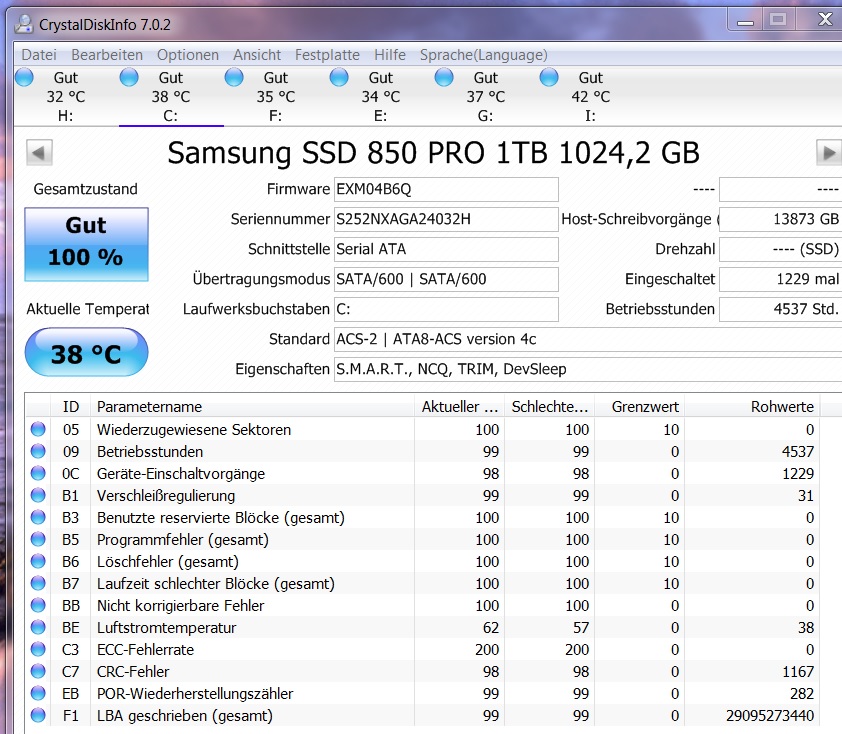
Task: Open the Festplatte menu
Action: (327, 55)
